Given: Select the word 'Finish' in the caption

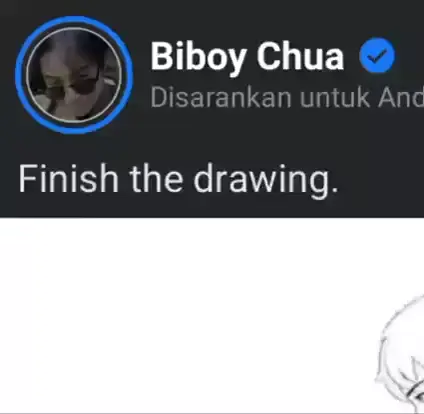Looking at the screenshot, I should [68, 178].
